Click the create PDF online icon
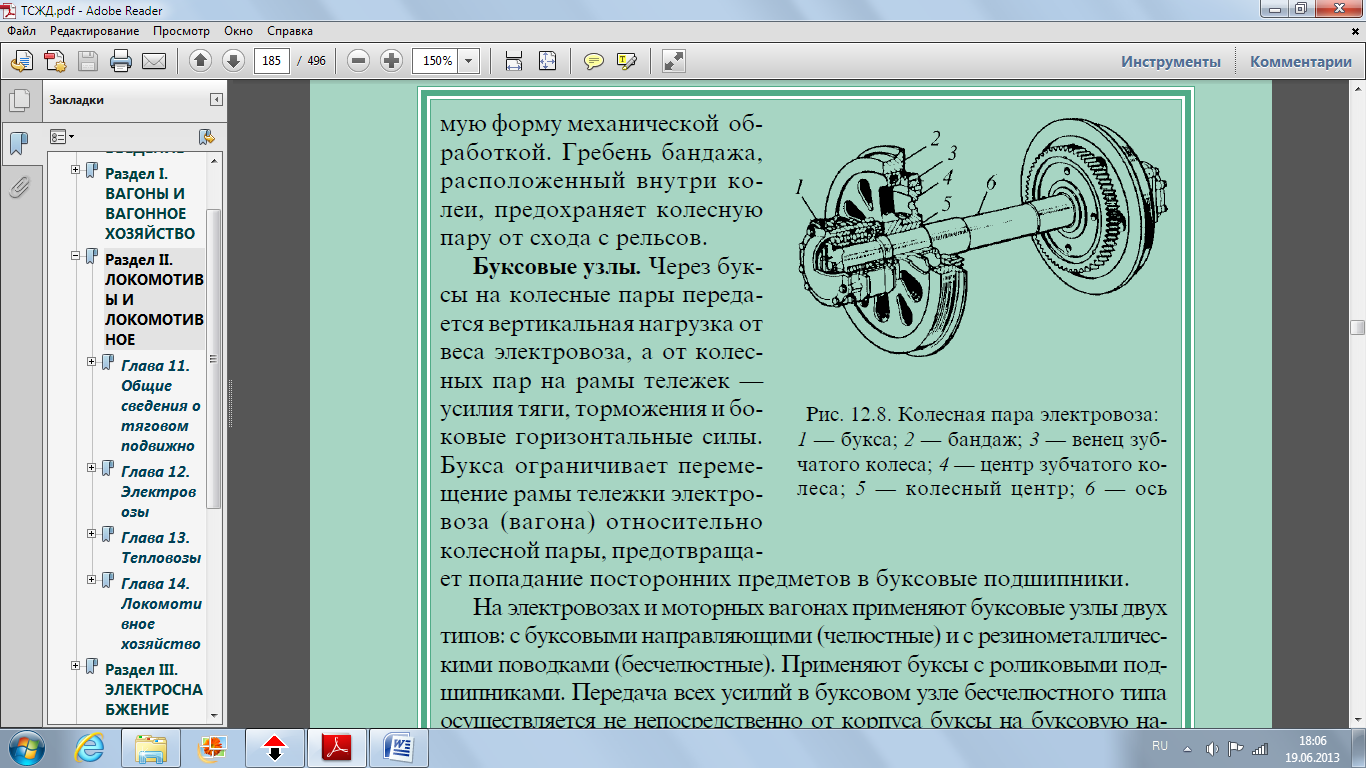Image resolution: width=1366 pixels, height=768 pixels. [x=22, y=61]
